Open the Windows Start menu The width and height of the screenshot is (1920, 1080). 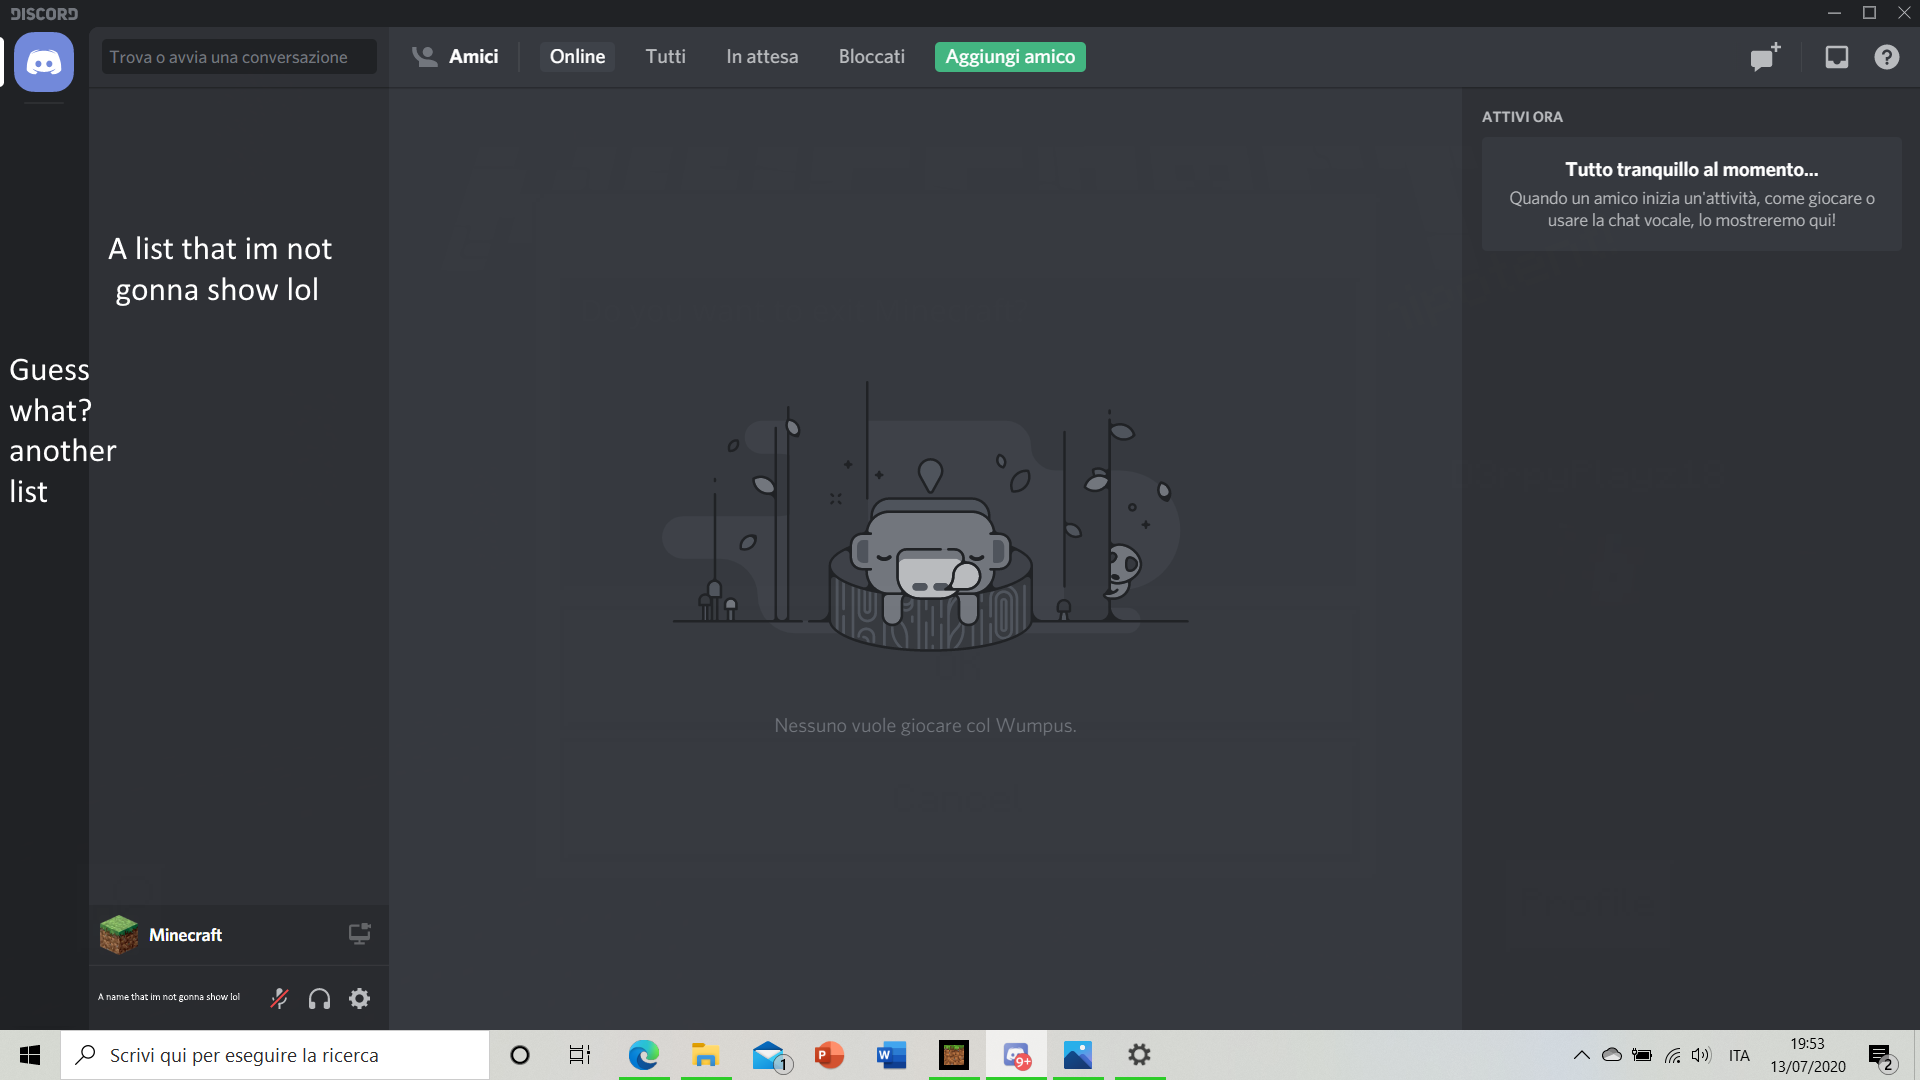pos(30,1055)
